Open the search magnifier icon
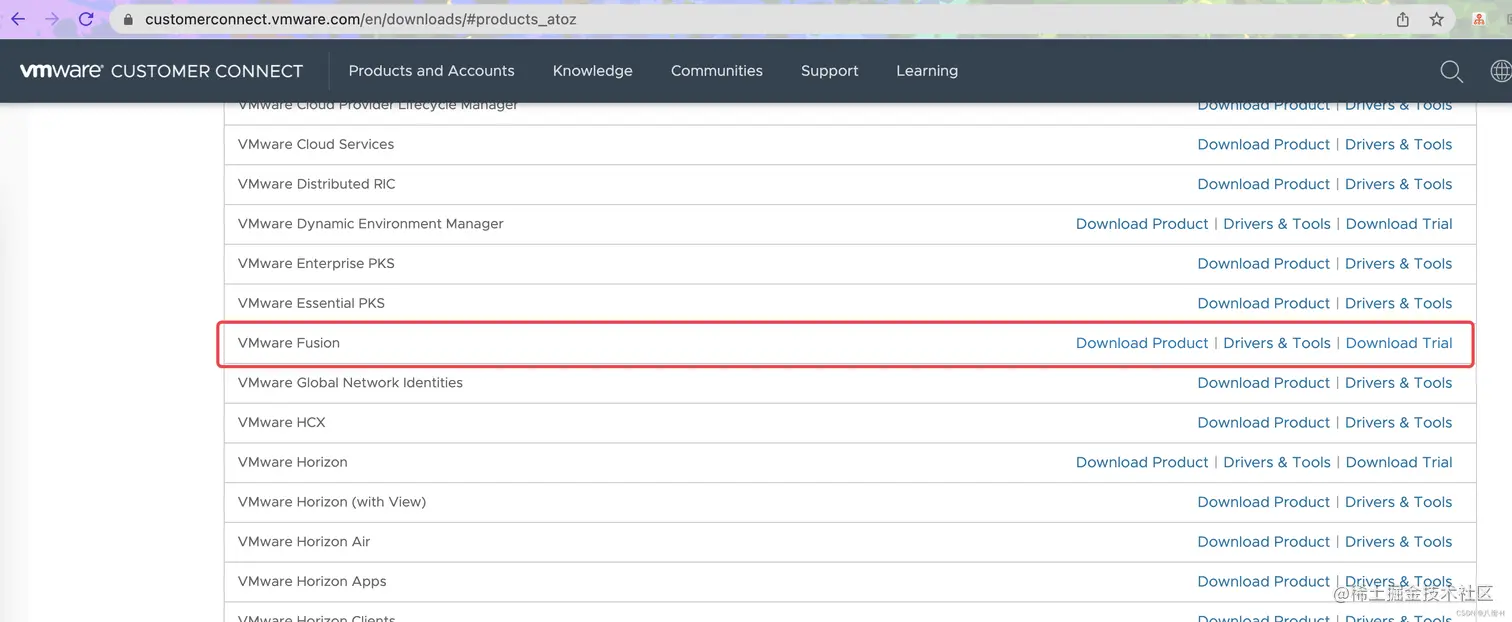The image size is (1512, 622). [x=1451, y=71]
